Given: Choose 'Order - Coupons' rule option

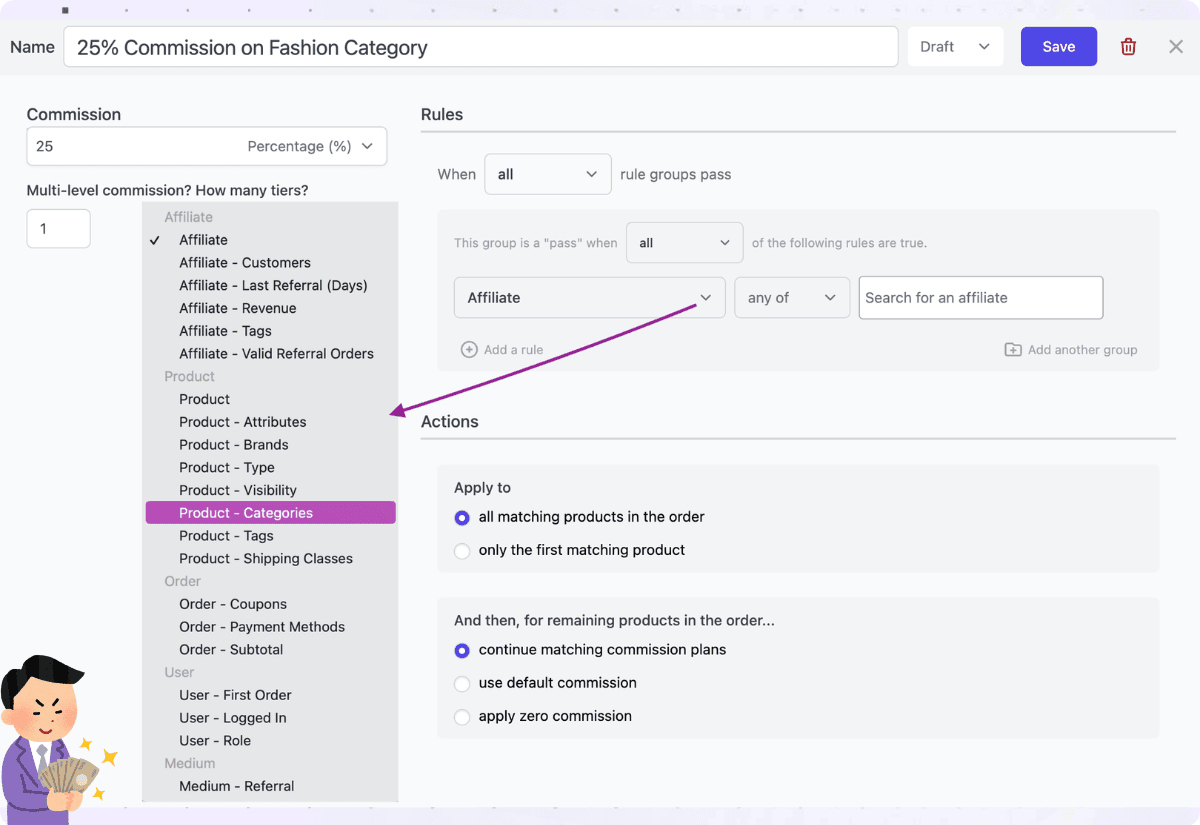Looking at the screenshot, I should [233, 604].
